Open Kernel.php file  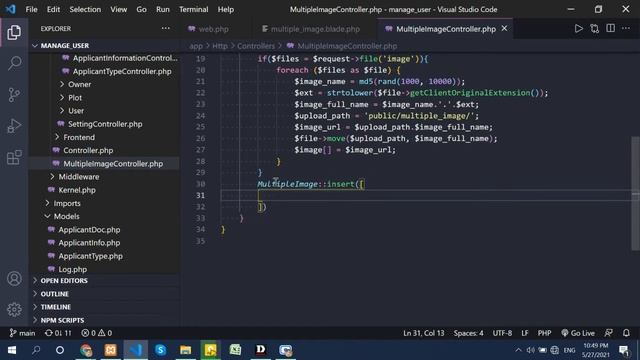(77, 190)
